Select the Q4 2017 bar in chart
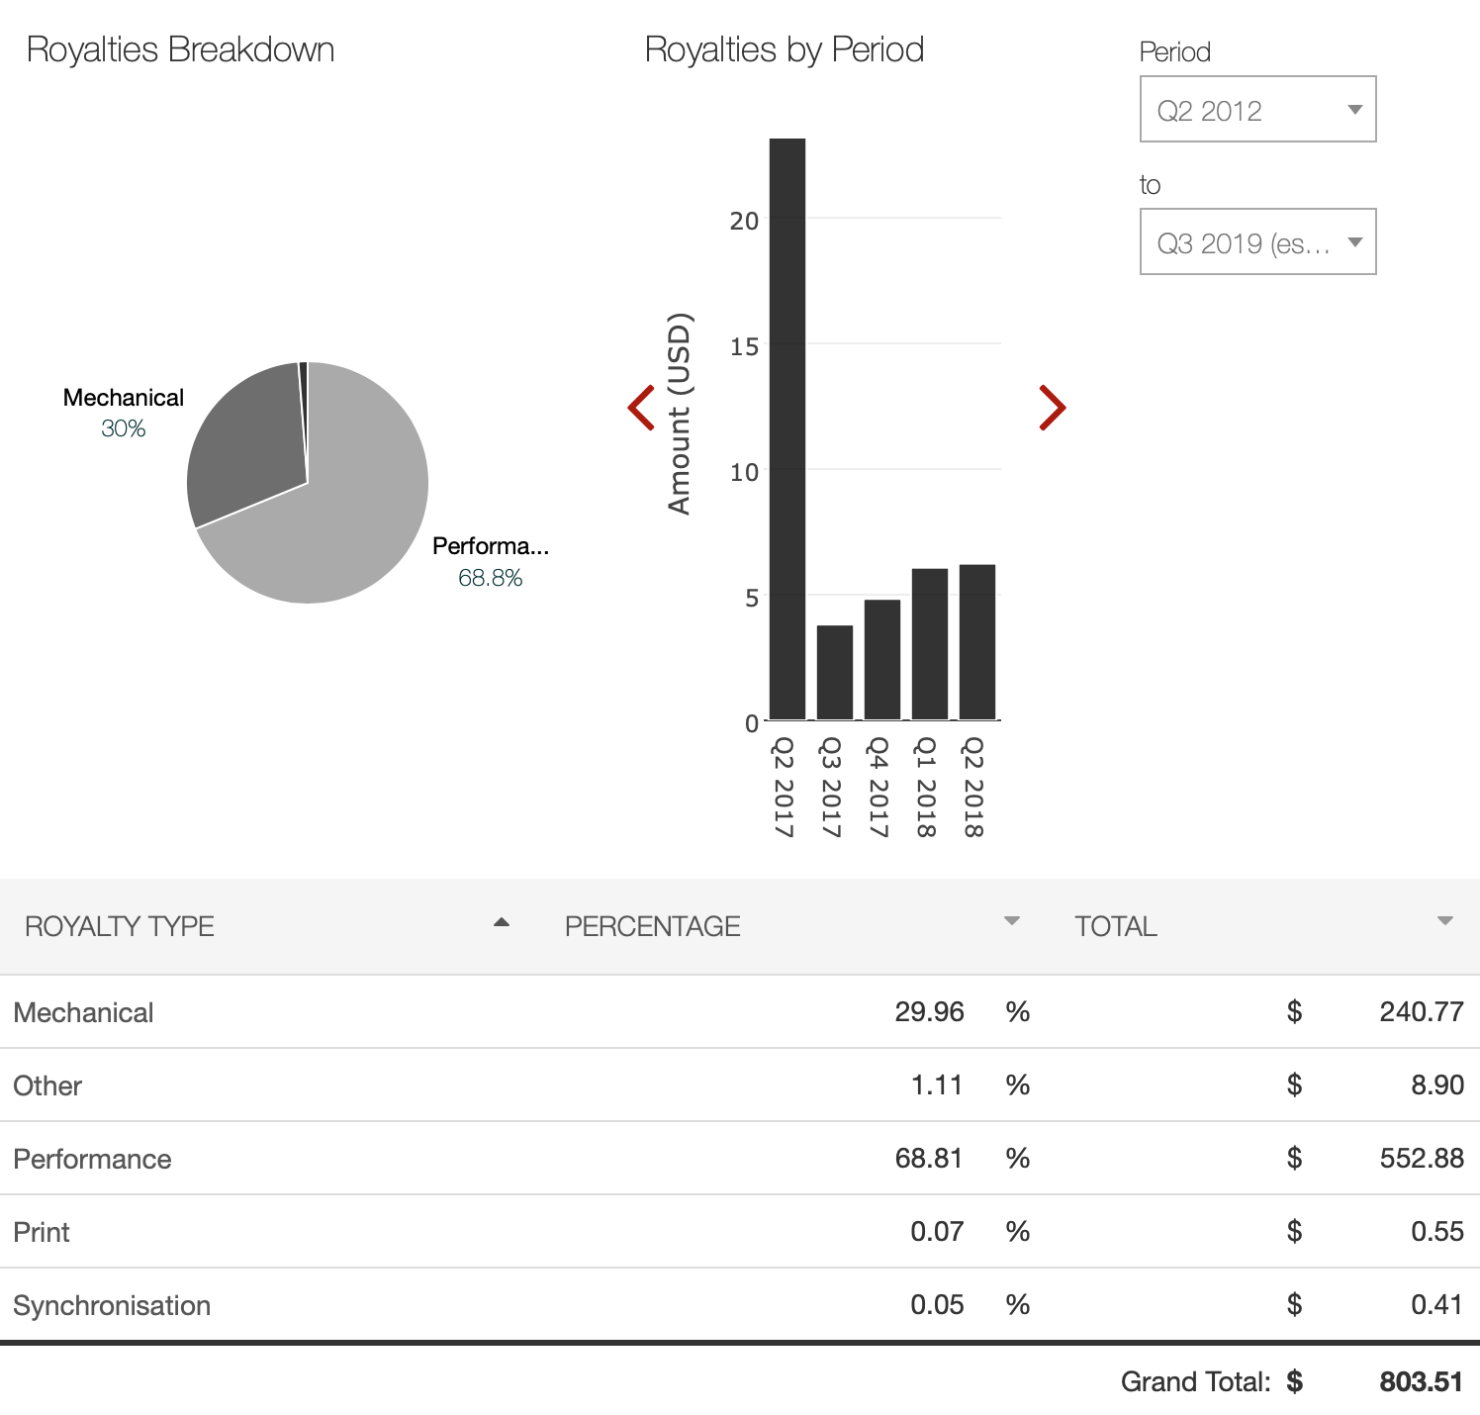 882,660
